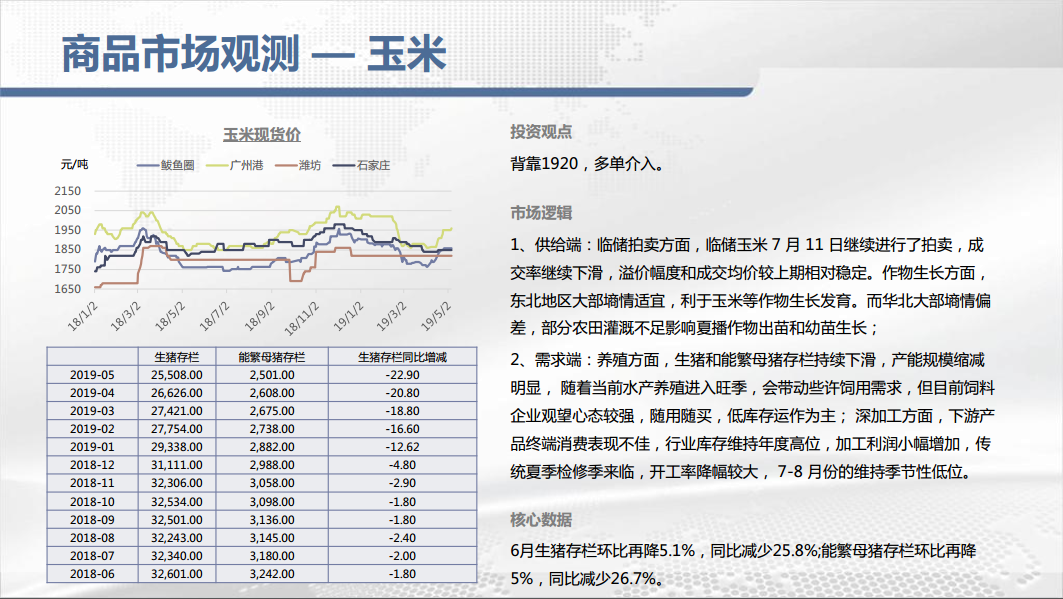Screen dimensions: 1063x599
Task: Click the 石家庄 legend entry
Action: pyautogui.click(x=361, y=165)
